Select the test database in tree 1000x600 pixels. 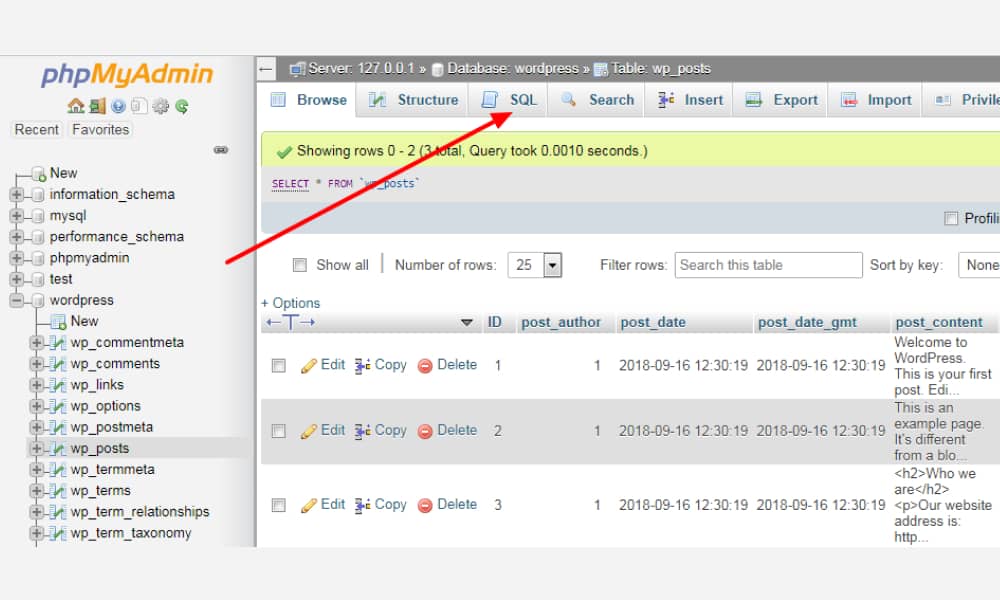(61, 279)
